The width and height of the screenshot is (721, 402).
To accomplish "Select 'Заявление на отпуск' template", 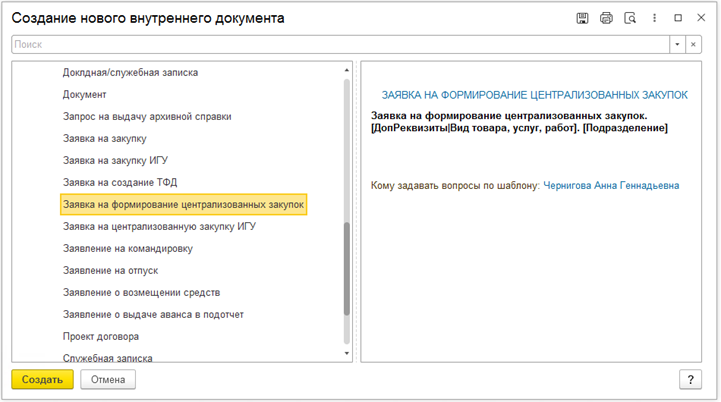I will [110, 271].
